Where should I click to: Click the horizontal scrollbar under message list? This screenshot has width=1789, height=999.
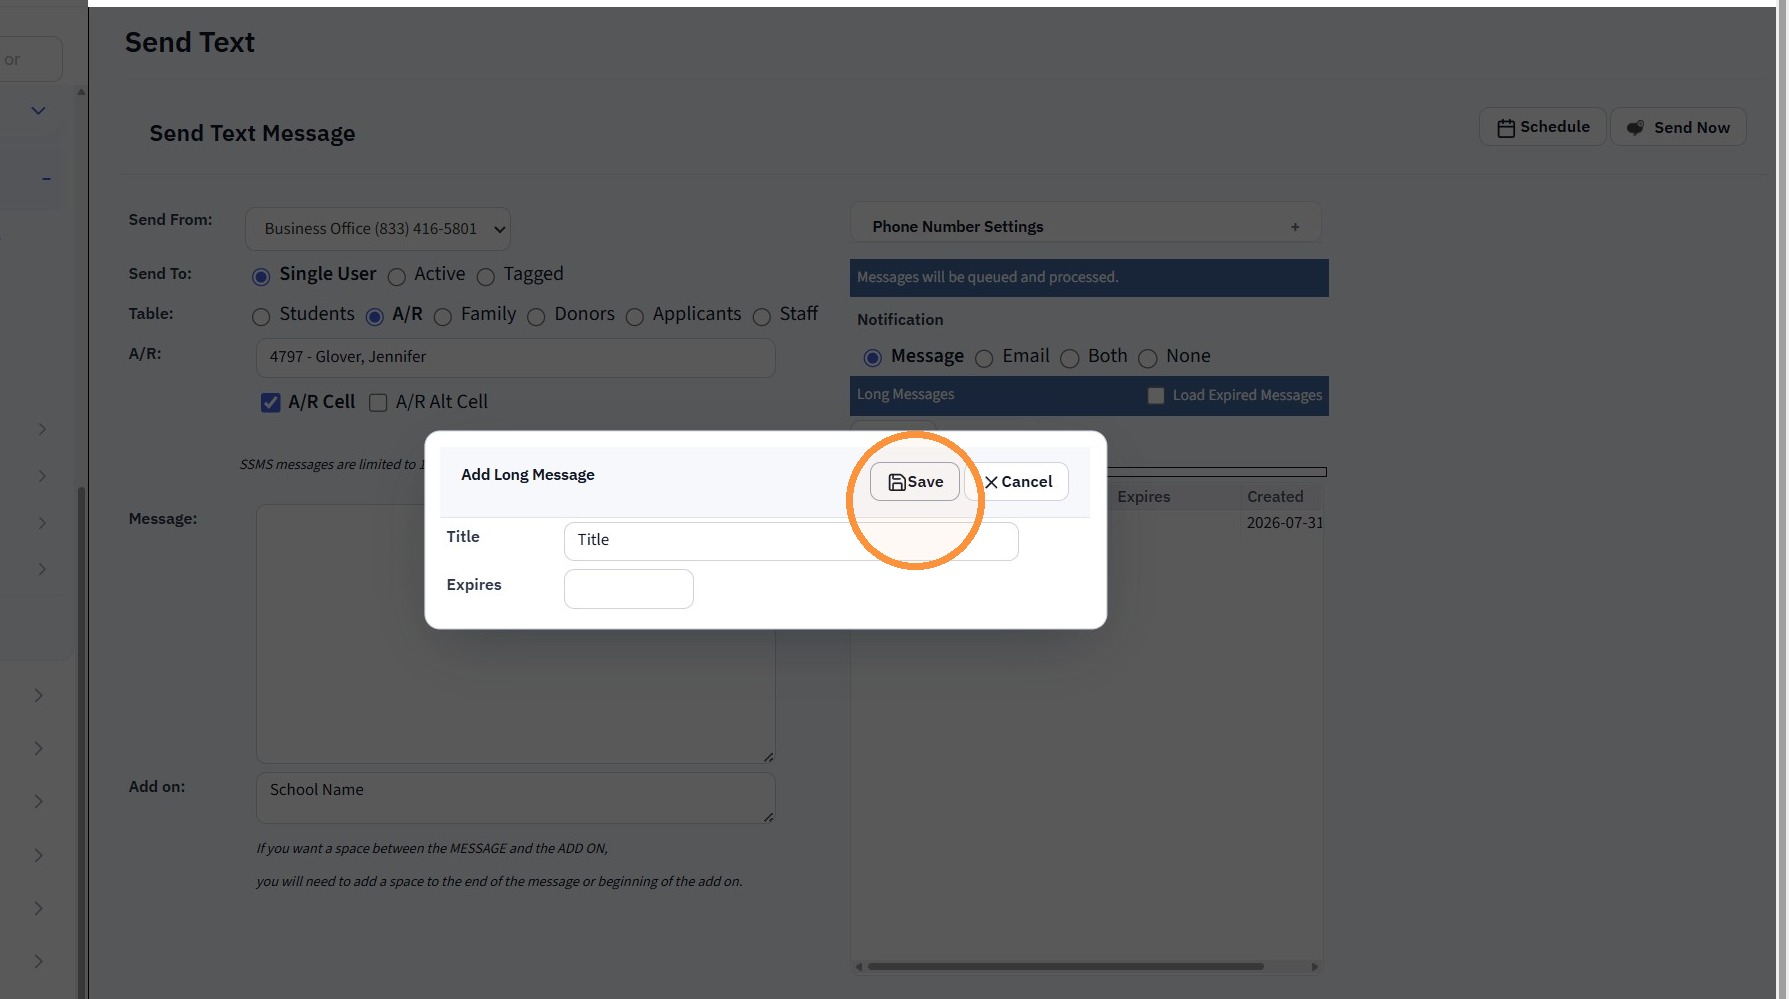point(1065,967)
